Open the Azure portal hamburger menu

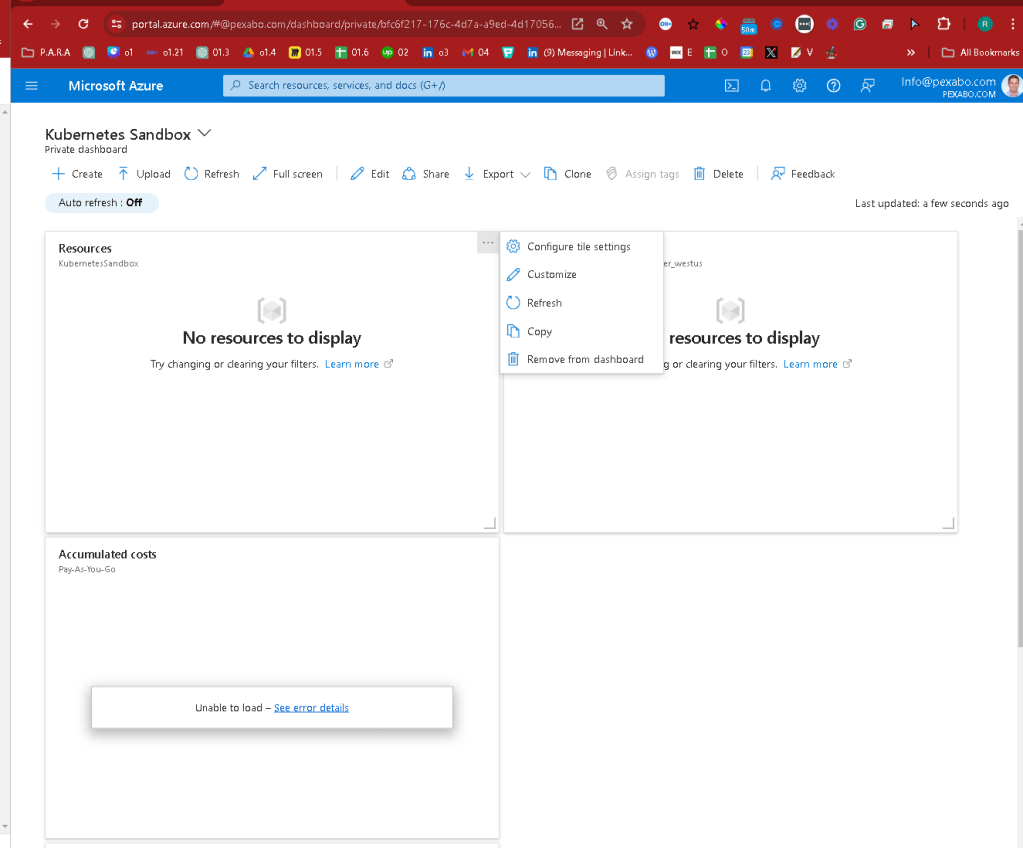tap(31, 85)
